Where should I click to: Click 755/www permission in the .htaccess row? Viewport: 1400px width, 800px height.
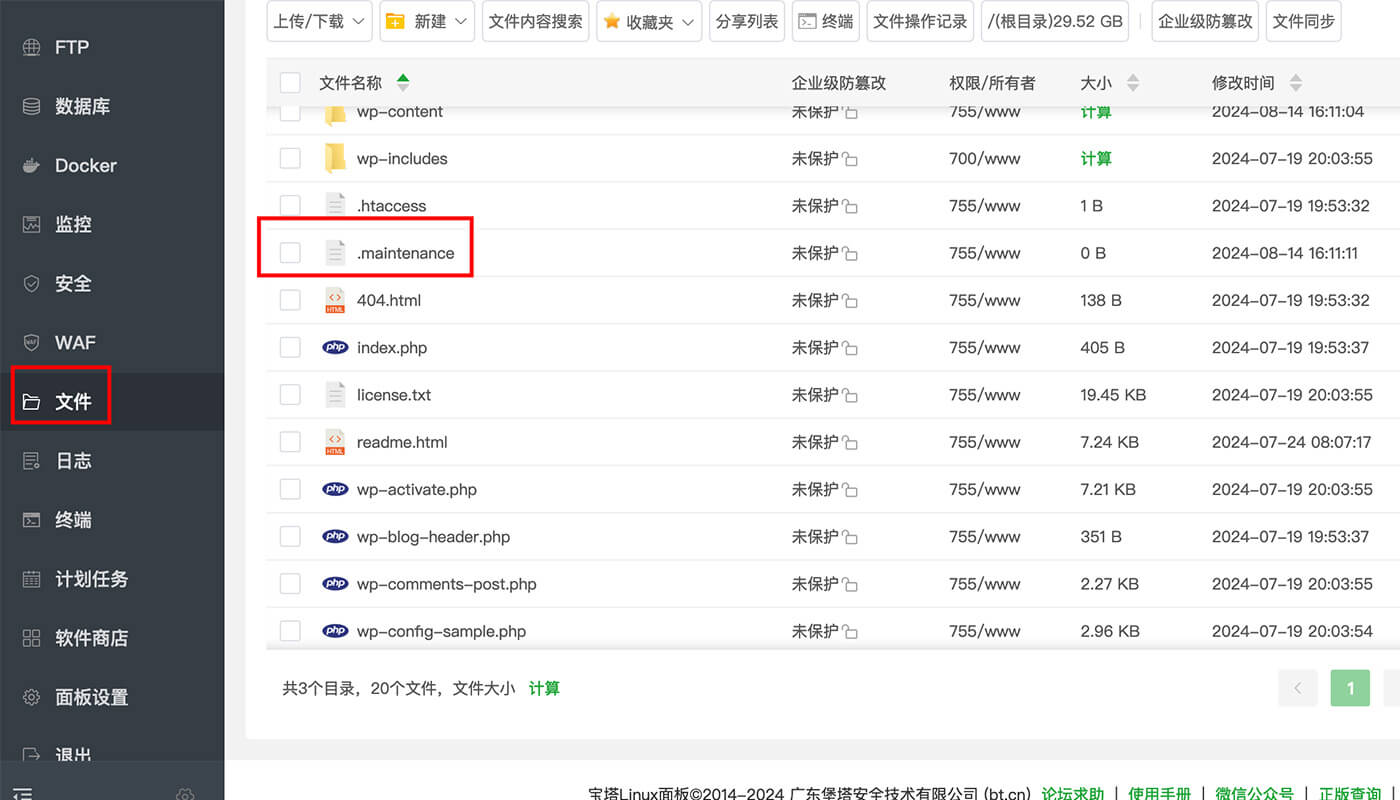(x=985, y=206)
